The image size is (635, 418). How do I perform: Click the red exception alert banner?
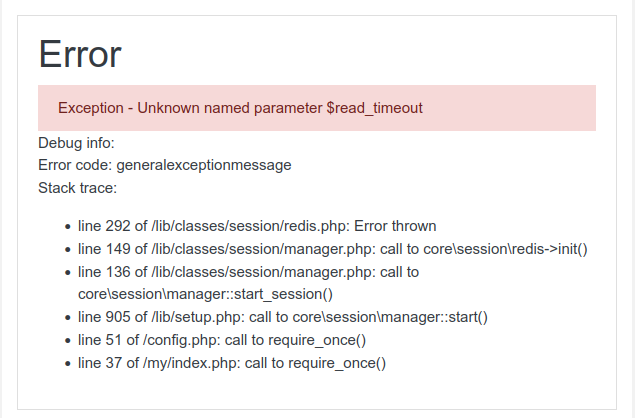[x=317, y=108]
